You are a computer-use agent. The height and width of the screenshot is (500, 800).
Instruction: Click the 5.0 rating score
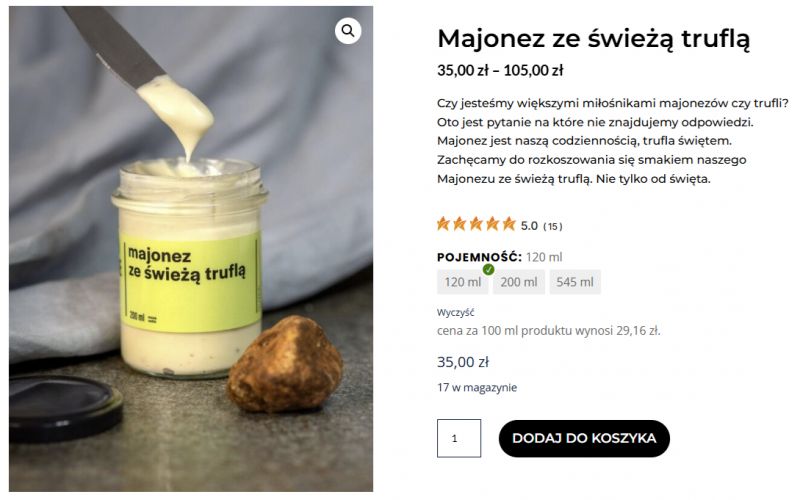[529, 226]
